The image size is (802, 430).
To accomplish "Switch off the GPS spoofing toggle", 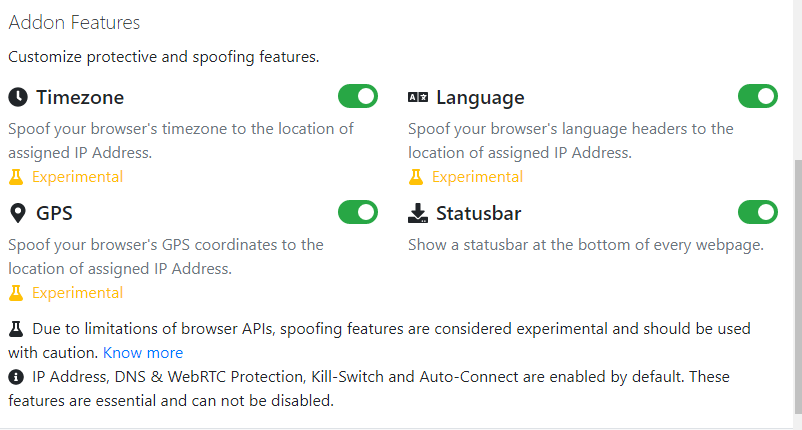I will tap(358, 212).
